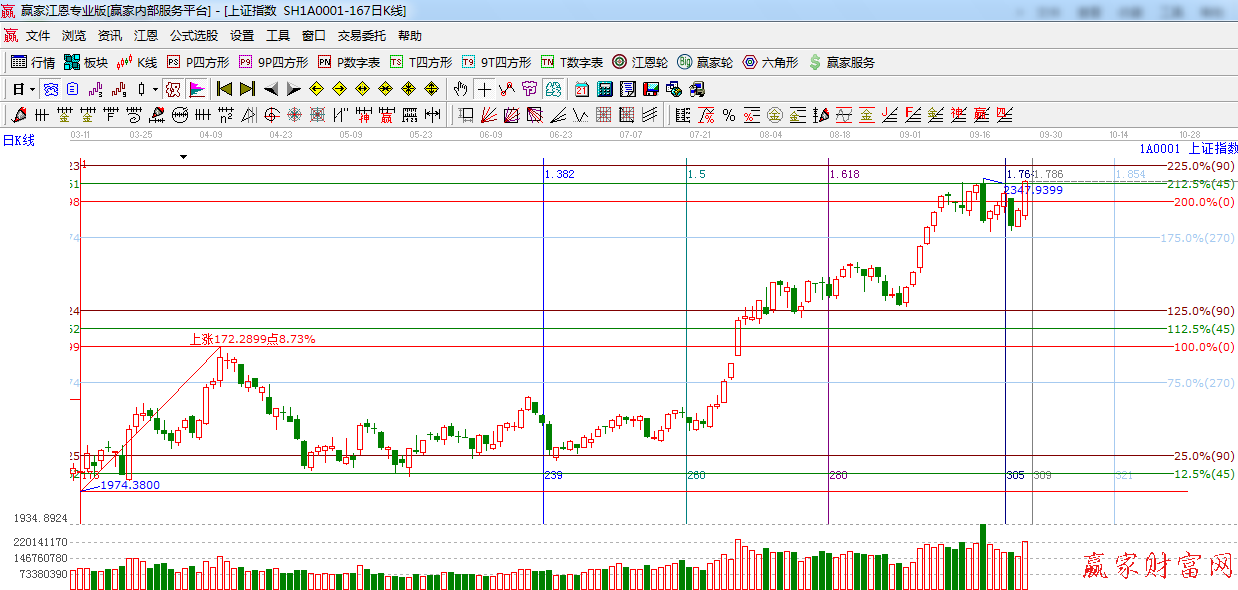This screenshot has height=590, width=1238.
Task: Toggle the highlighted flag chart button
Action: (x=197, y=89)
